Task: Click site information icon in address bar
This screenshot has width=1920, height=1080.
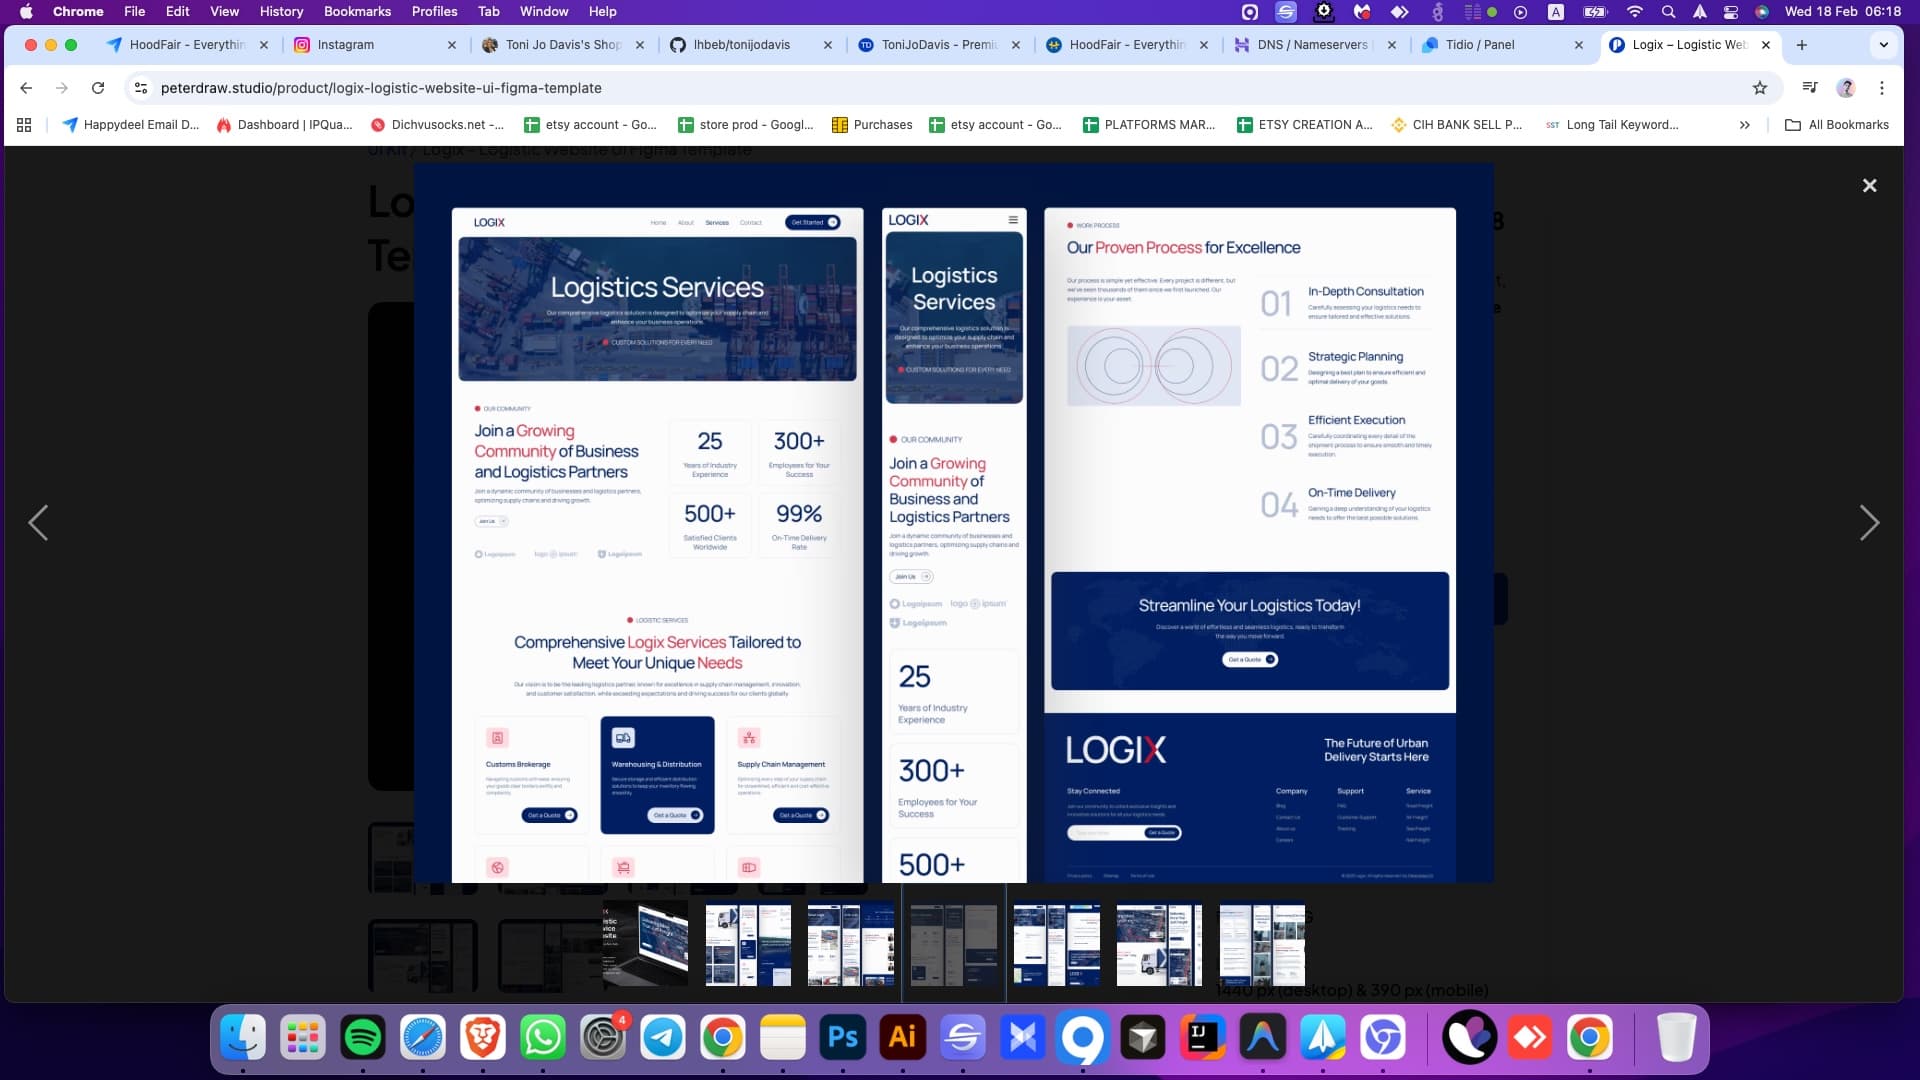Action: click(x=141, y=88)
